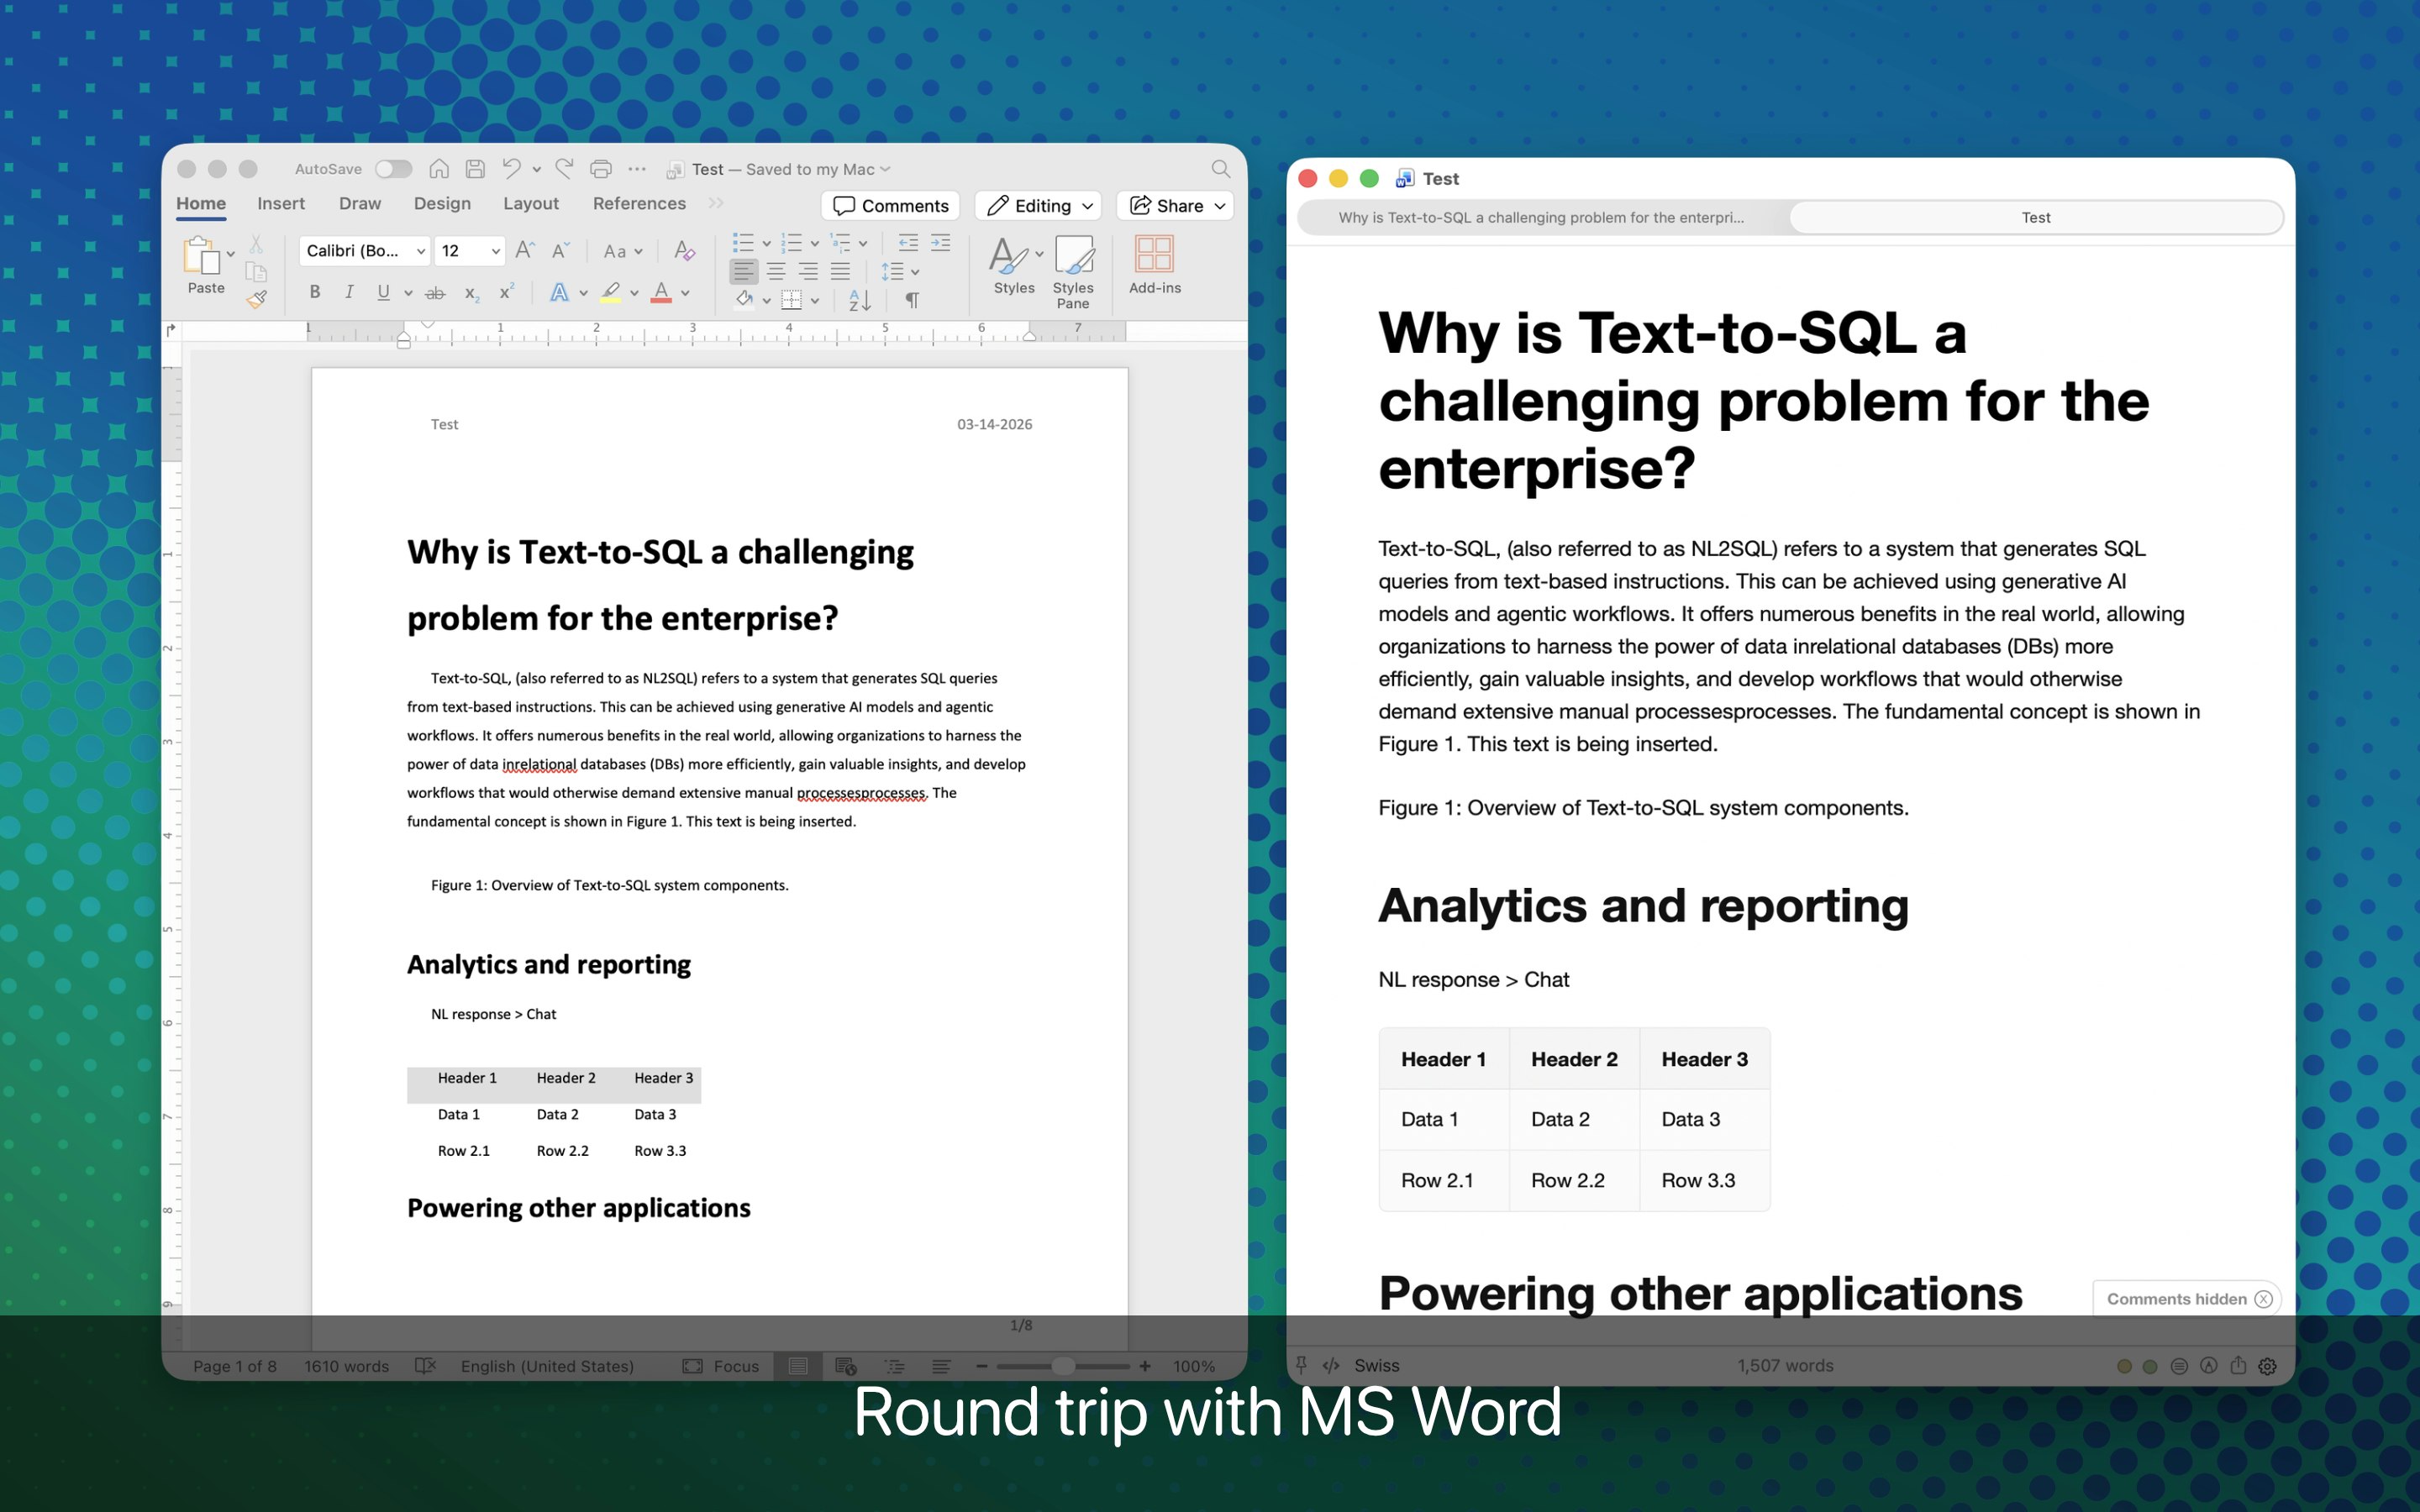Click the Share button in Word
The image size is (2420, 1512).
tap(1175, 205)
